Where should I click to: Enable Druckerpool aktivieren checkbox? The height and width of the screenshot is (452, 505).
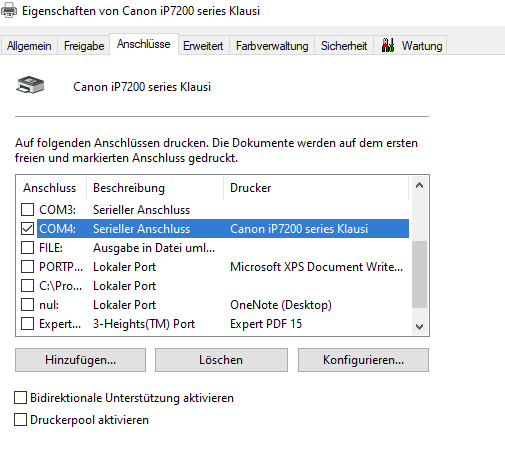(x=20, y=420)
